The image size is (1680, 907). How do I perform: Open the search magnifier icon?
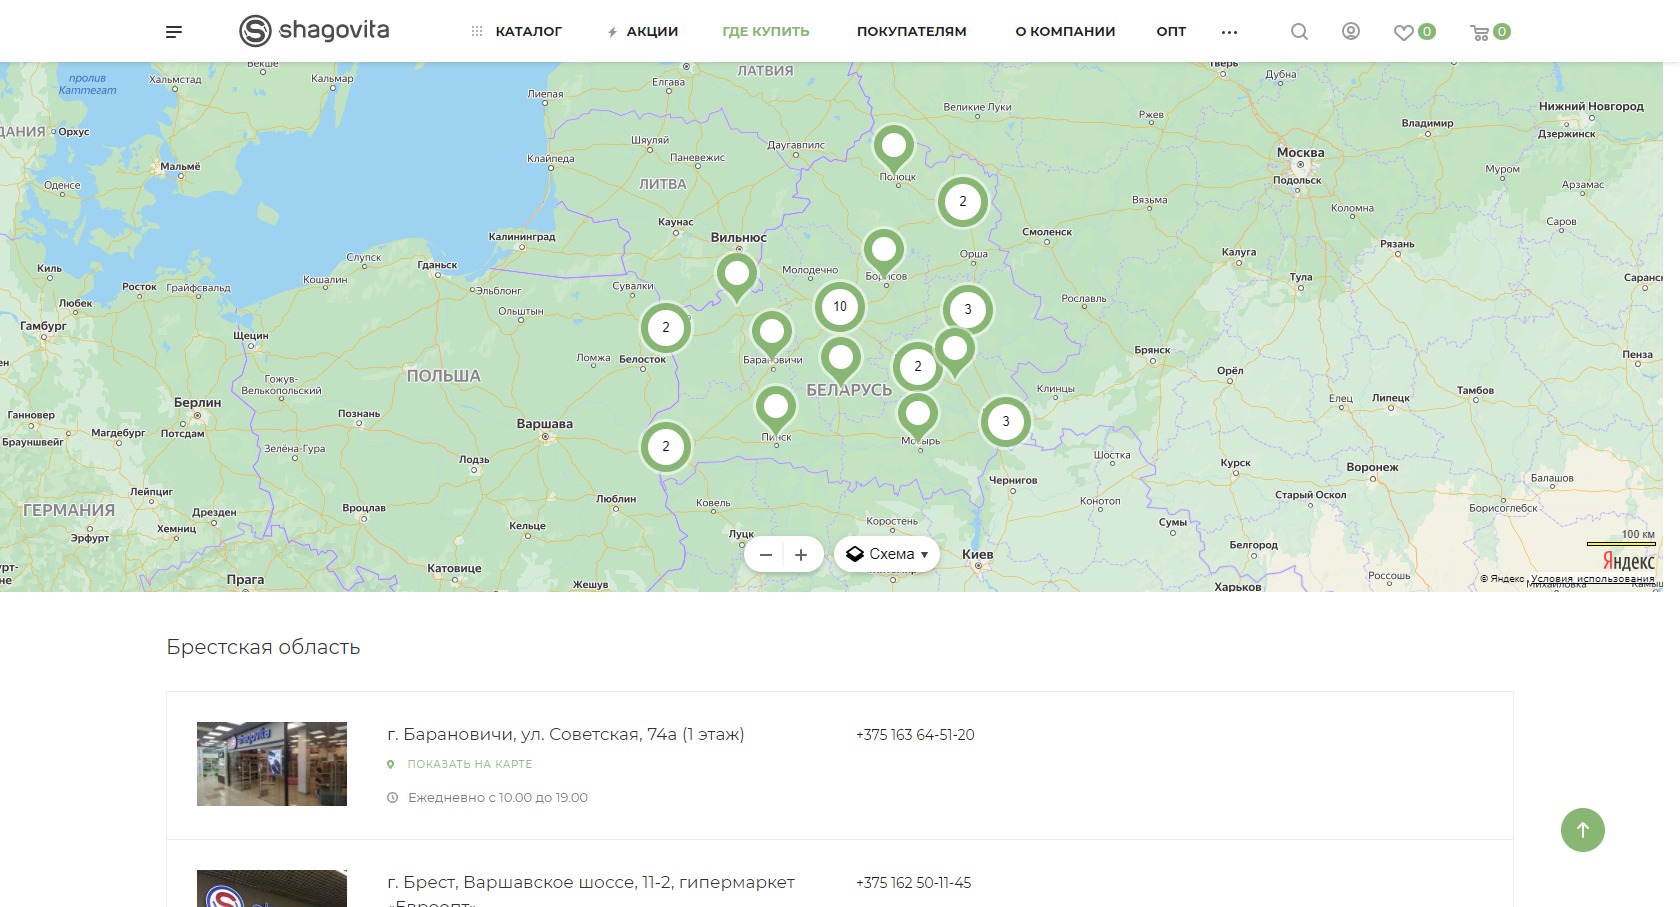coord(1299,32)
